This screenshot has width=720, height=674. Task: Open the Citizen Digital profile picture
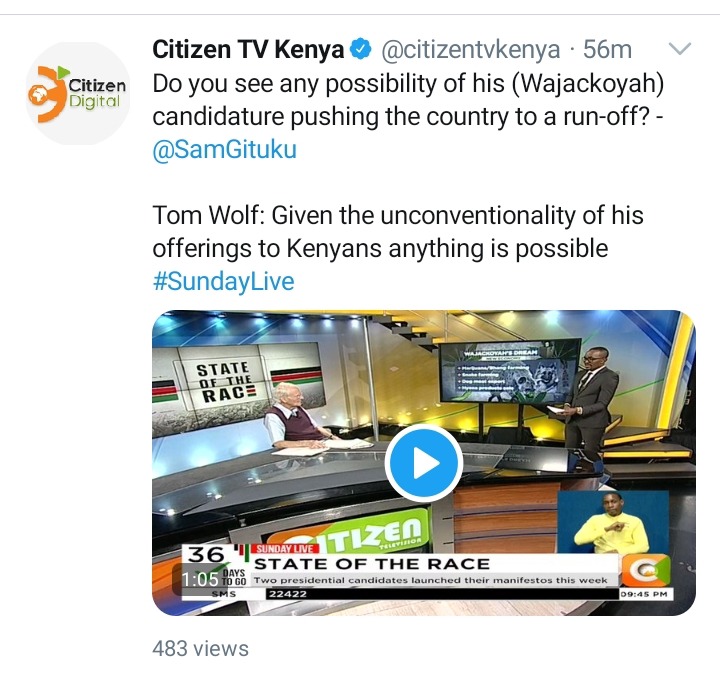(x=78, y=94)
